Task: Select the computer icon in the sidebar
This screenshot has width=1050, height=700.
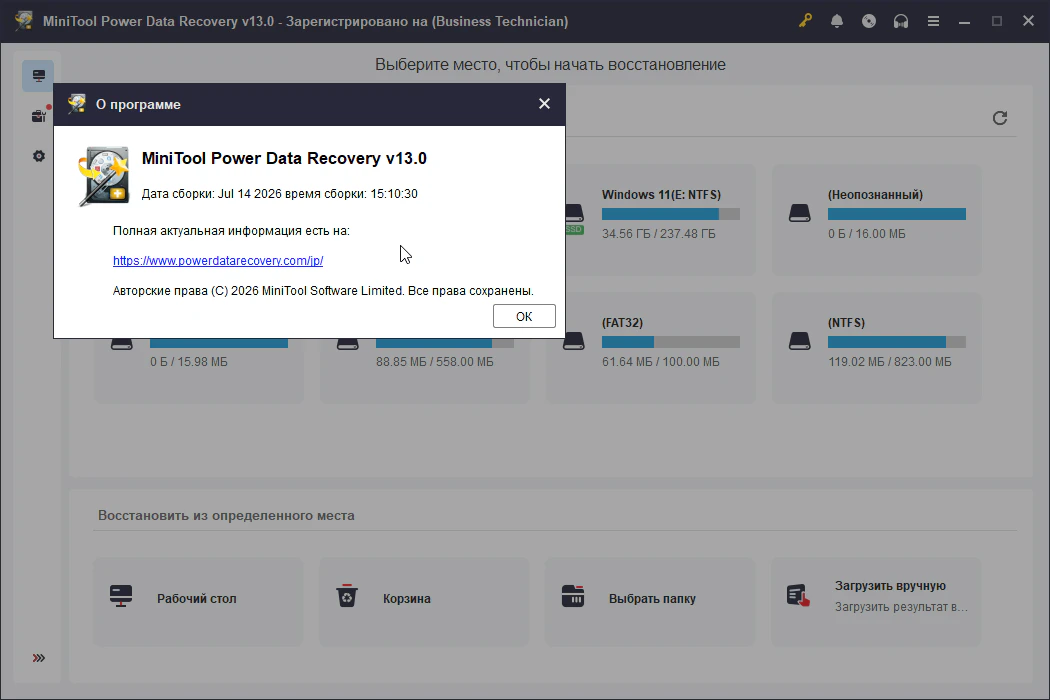Action: (x=38, y=76)
